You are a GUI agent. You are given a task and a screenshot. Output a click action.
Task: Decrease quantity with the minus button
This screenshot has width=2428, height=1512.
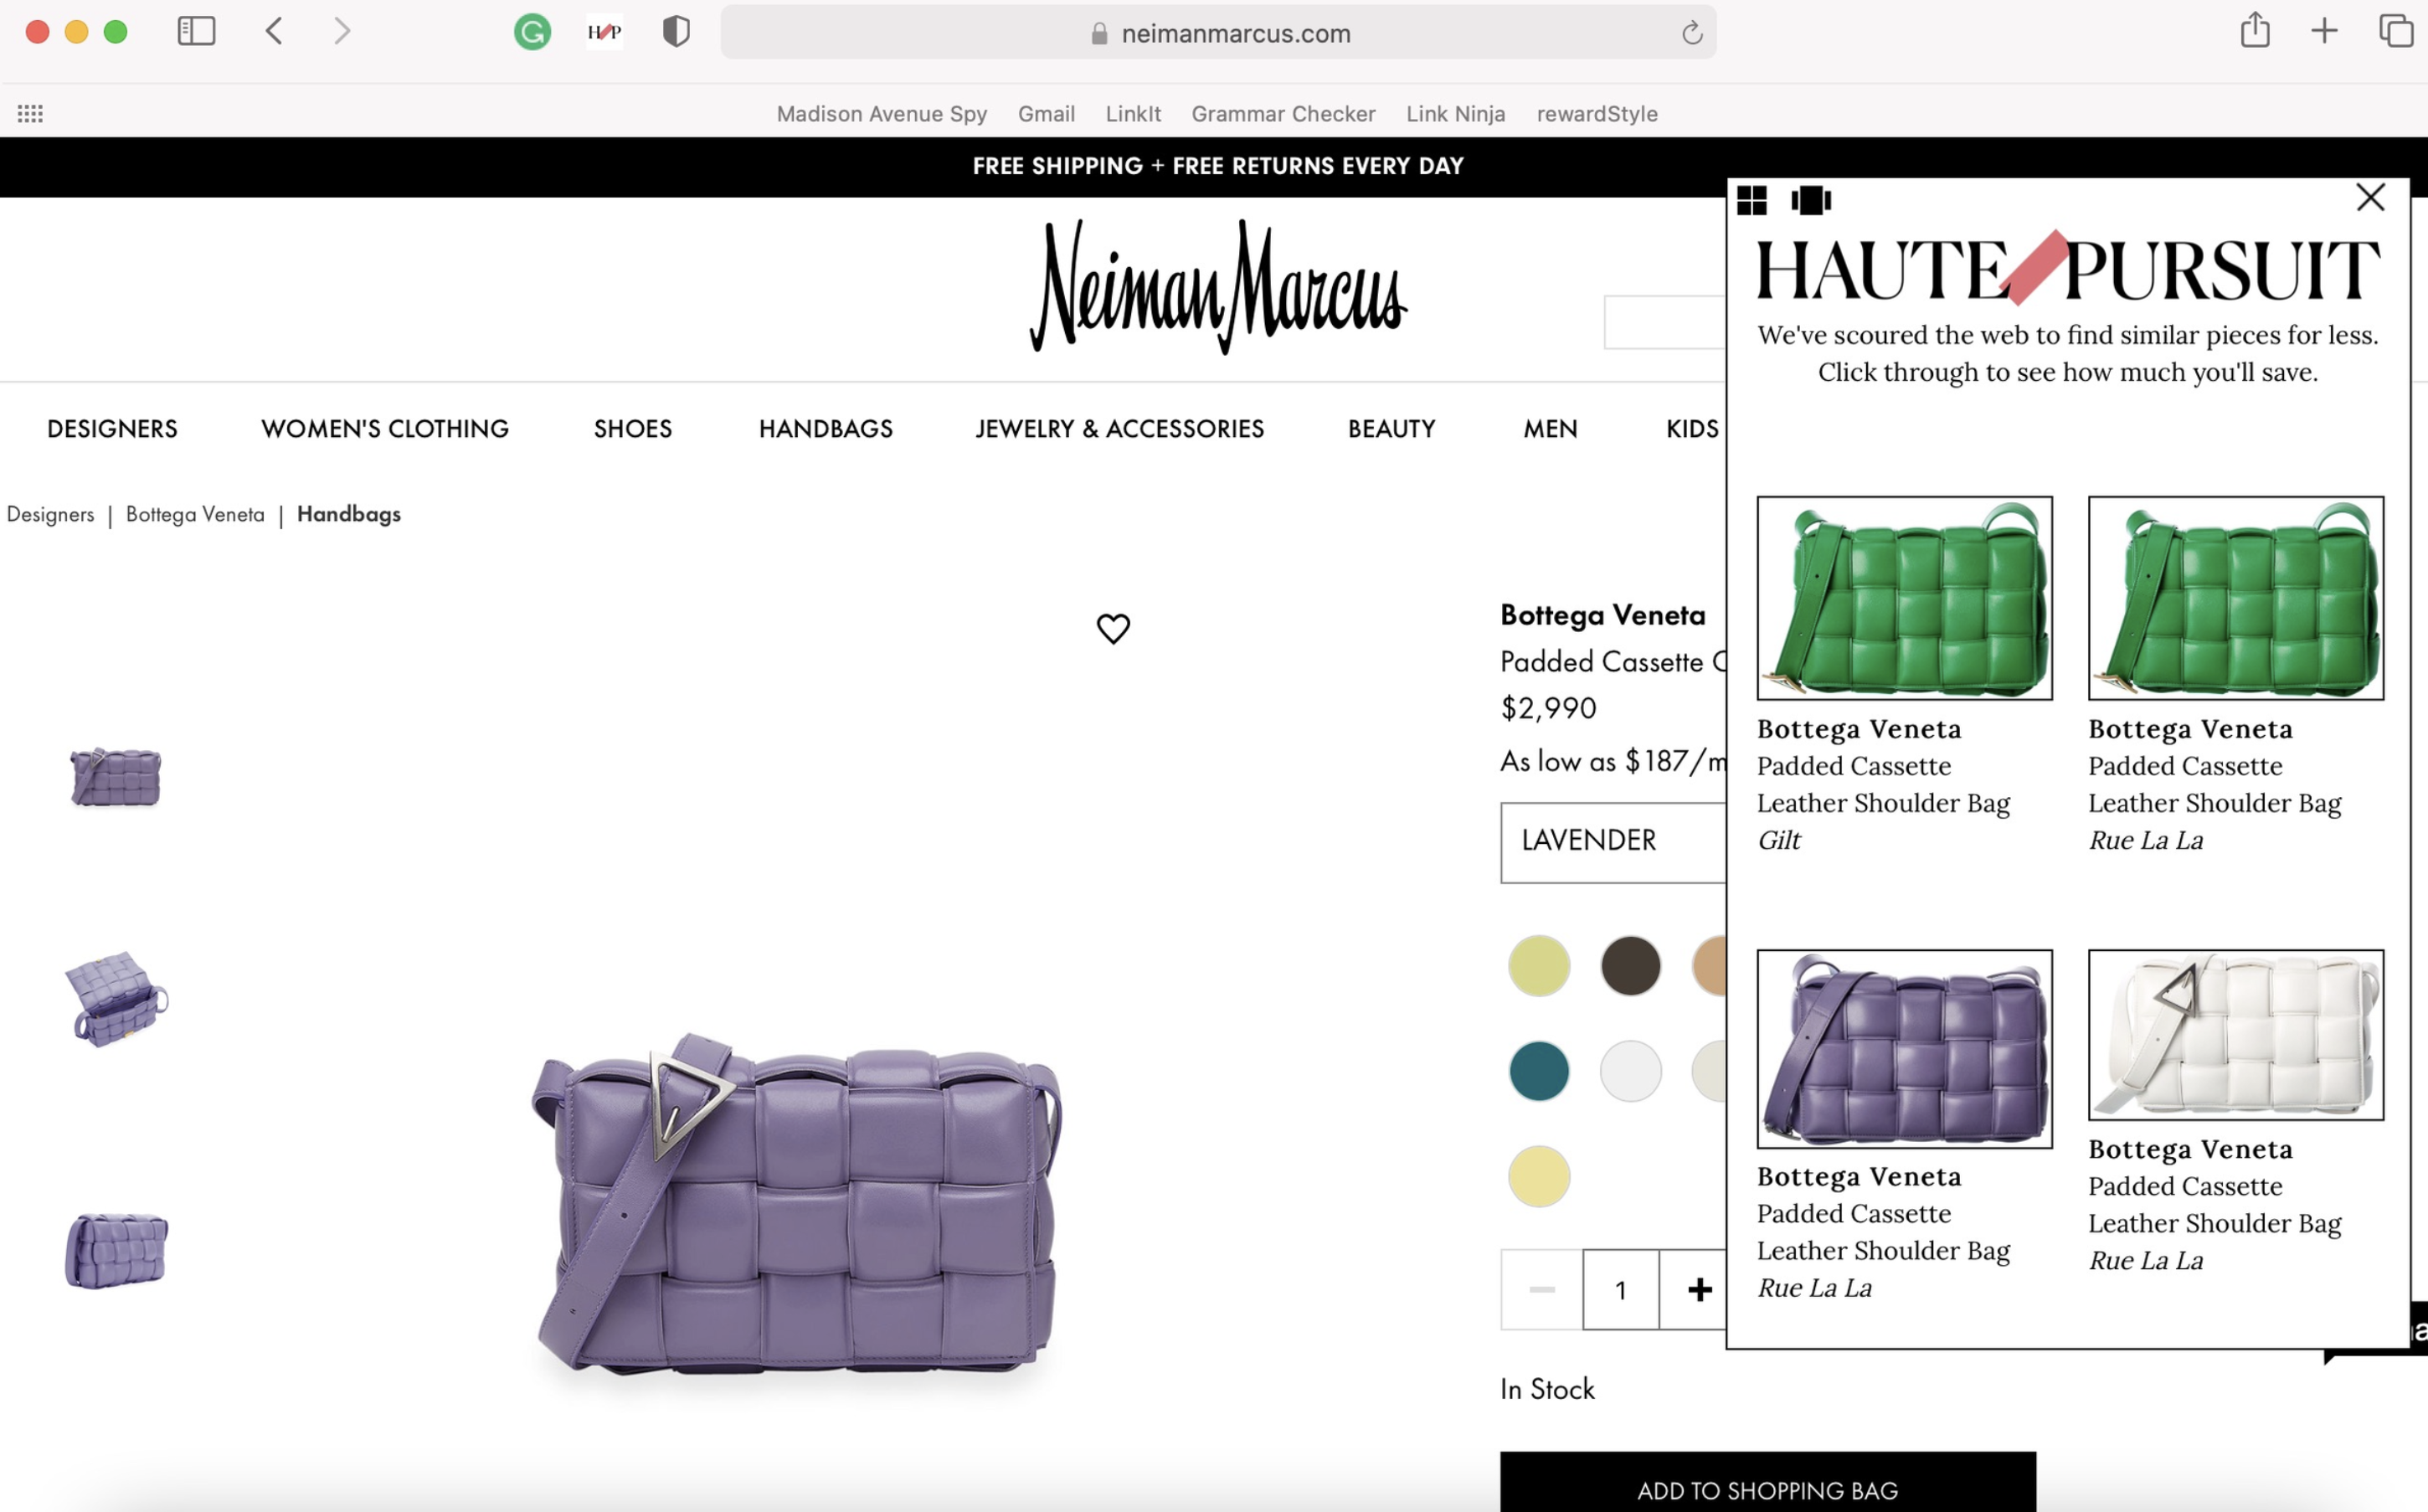click(x=1541, y=1289)
